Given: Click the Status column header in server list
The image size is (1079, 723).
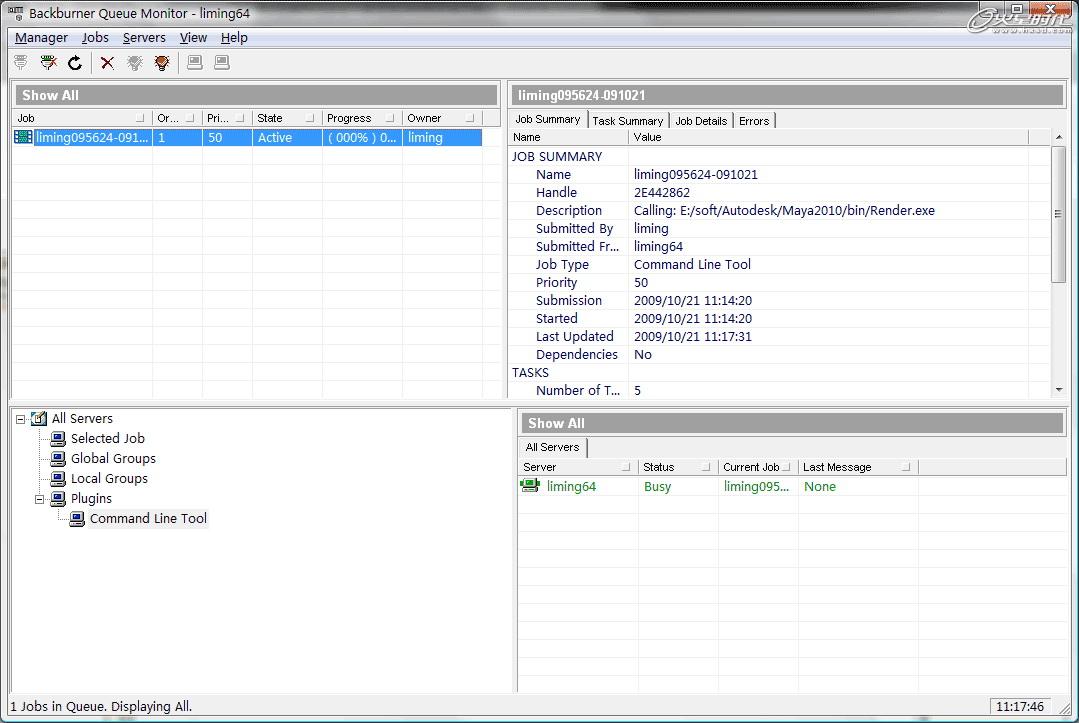Looking at the screenshot, I should 678,467.
